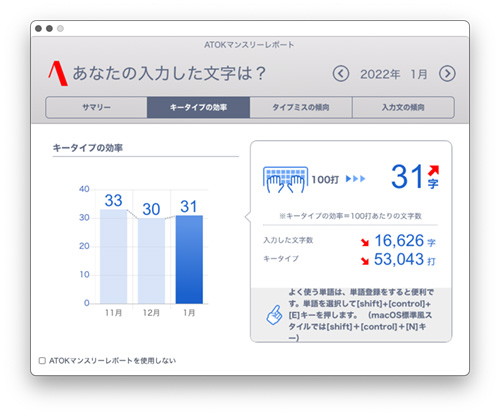The height and width of the screenshot is (416, 500).
Task: Click the 16,626 character count value
Action: (399, 241)
